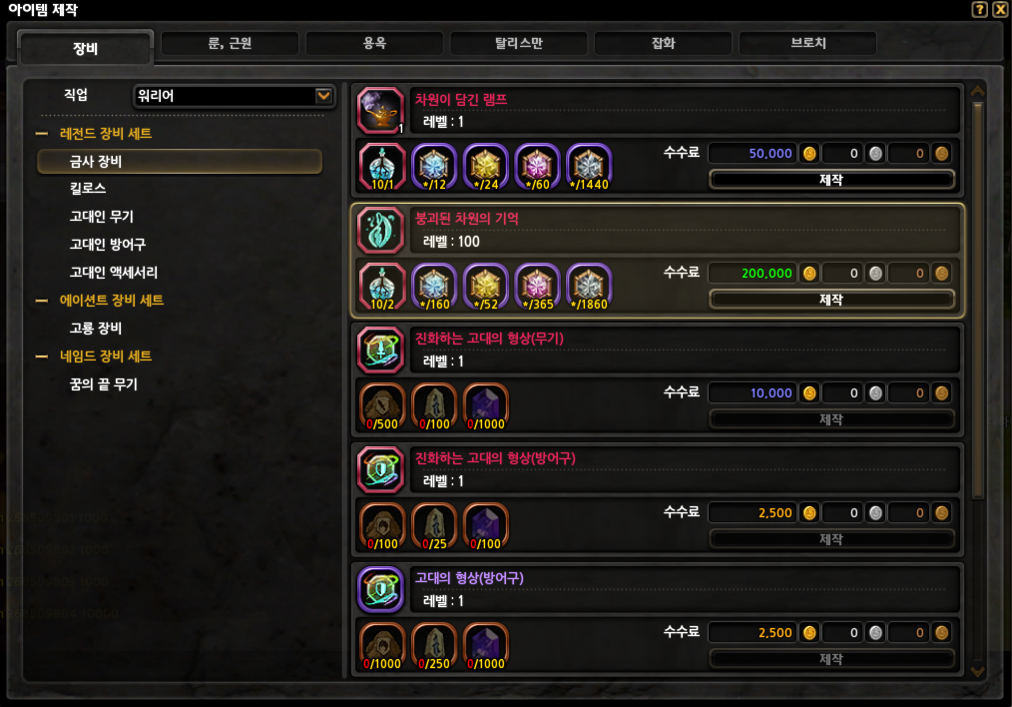The image size is (1012, 707).
Task: Click the purple material icon labeled 0/1000 under 무기
Action: click(x=485, y=407)
